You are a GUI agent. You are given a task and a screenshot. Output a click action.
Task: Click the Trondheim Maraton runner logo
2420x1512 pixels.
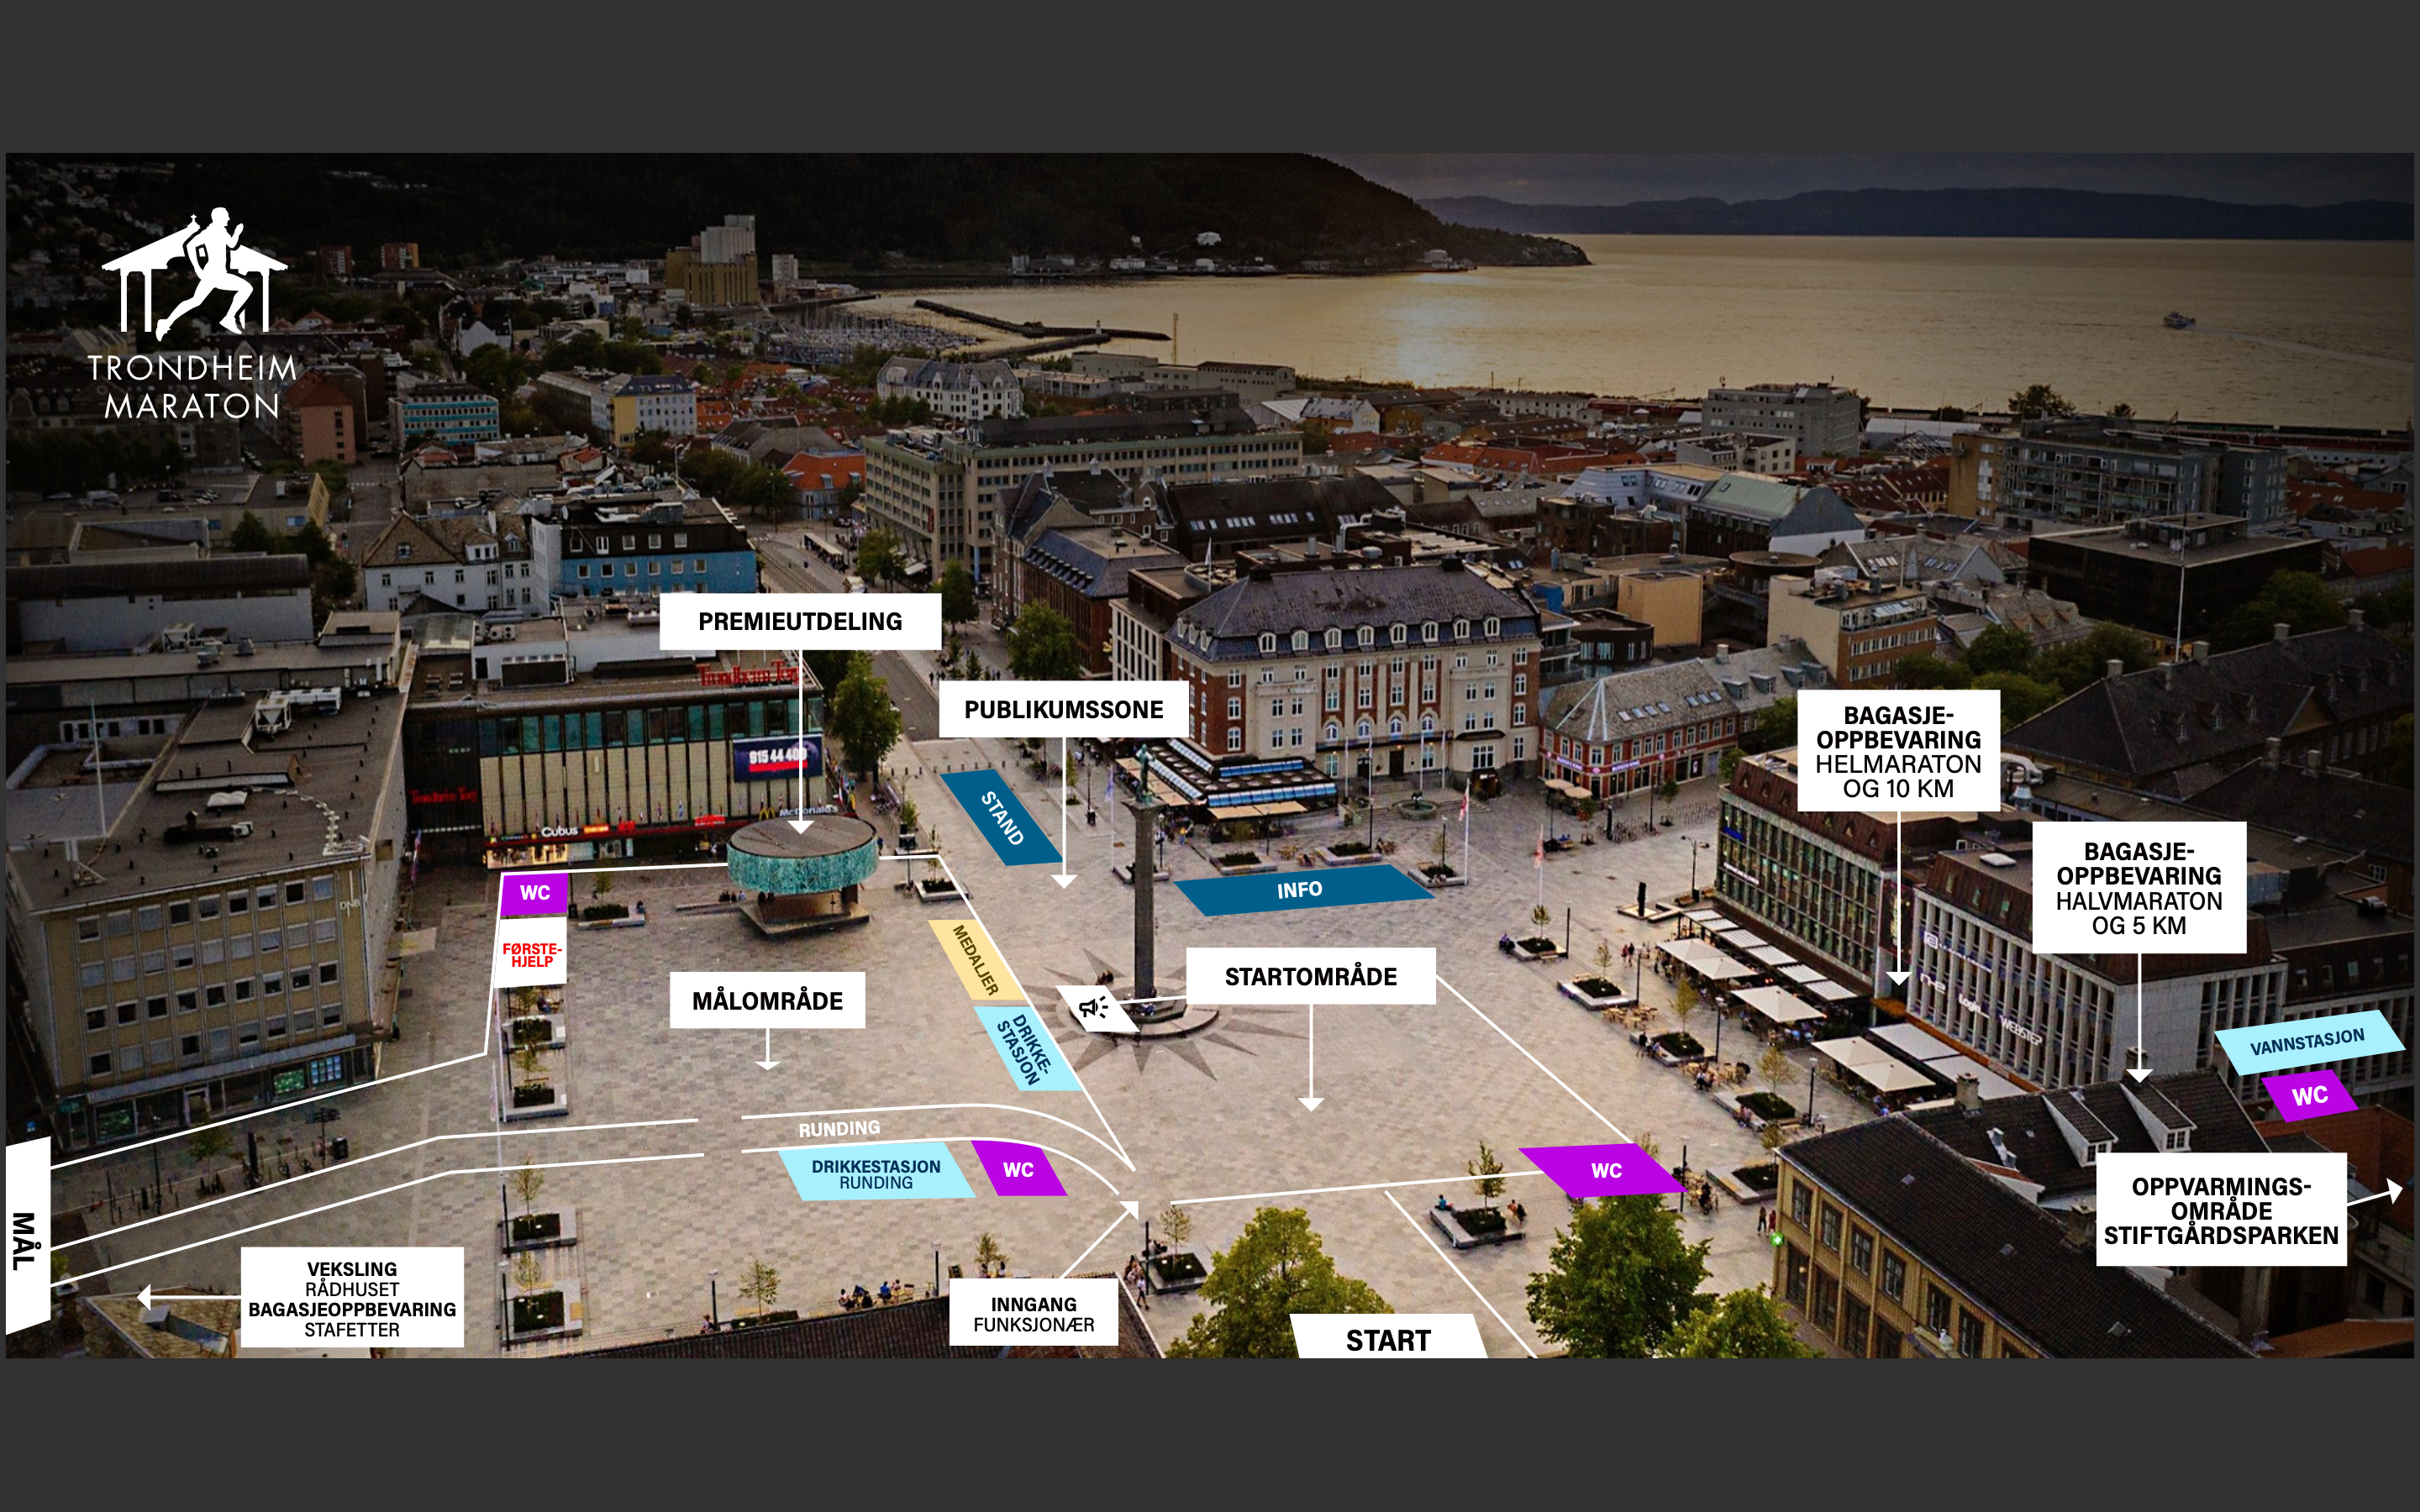tap(193, 315)
